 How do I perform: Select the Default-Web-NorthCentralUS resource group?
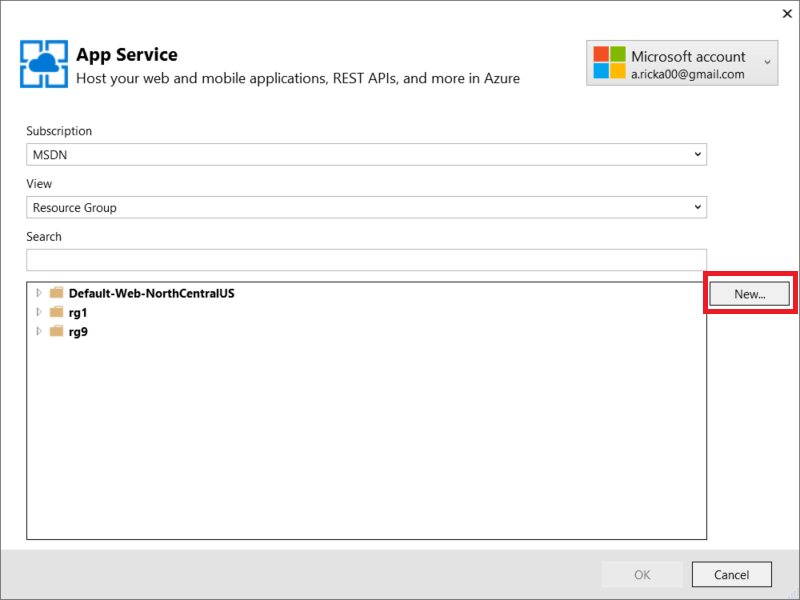tap(152, 293)
